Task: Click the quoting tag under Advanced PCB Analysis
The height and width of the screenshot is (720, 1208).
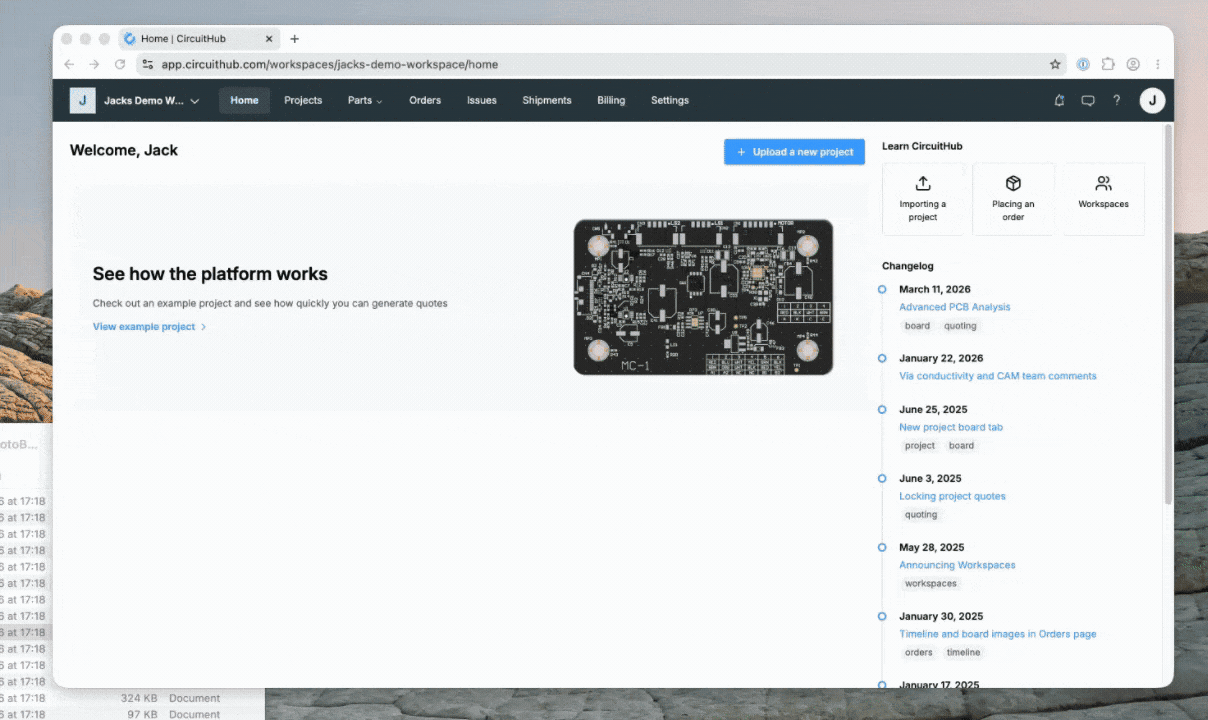Action: [x=960, y=326]
